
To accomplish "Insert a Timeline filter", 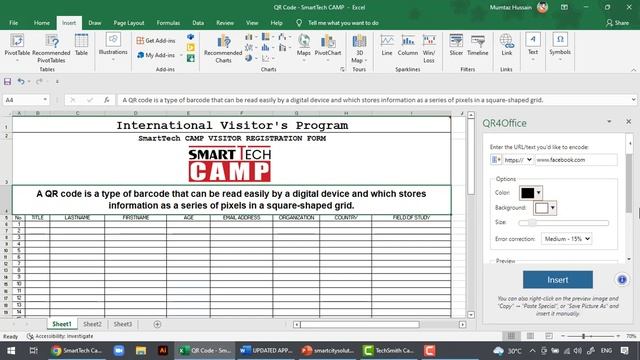I will [x=478, y=45].
